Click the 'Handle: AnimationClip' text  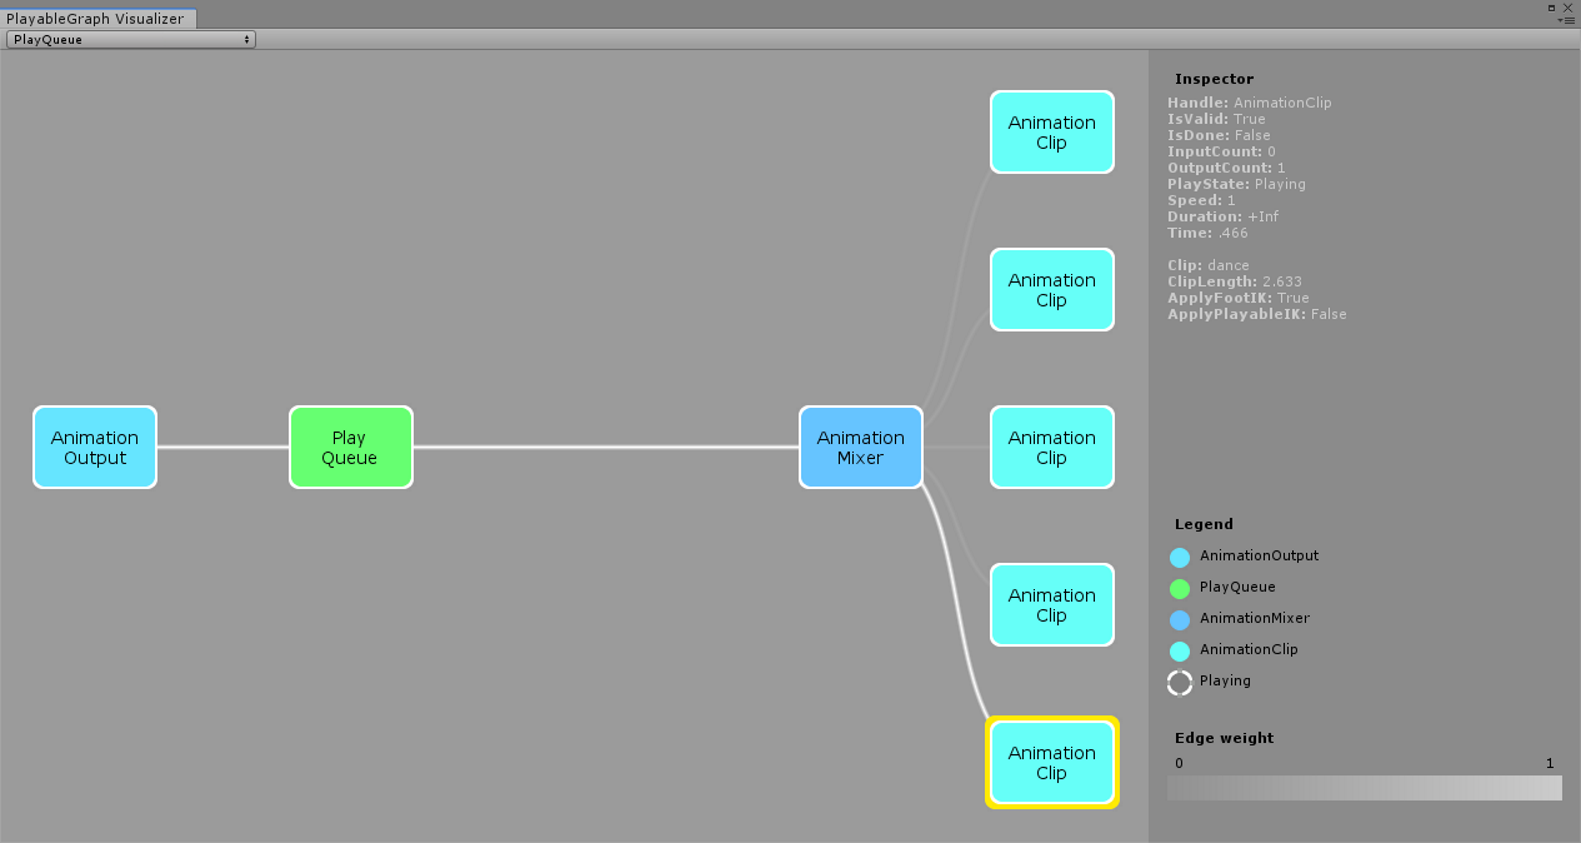1249,103
